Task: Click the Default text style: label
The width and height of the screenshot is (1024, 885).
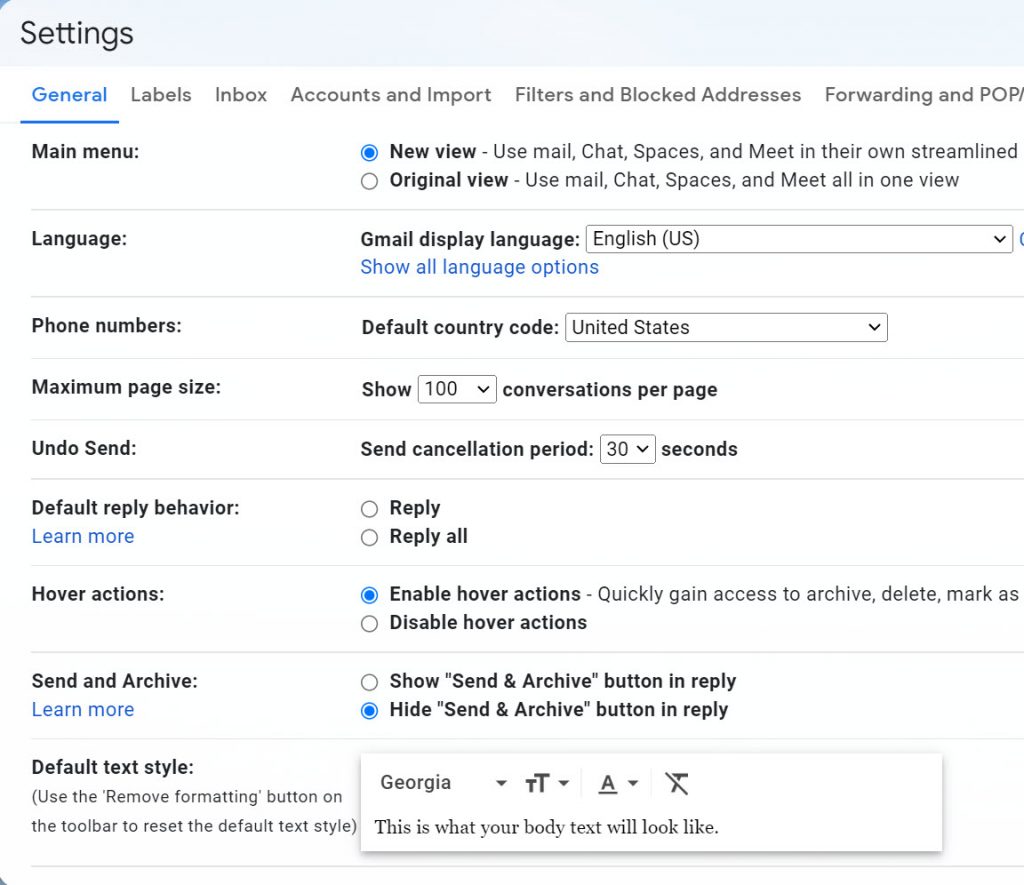Action: (x=112, y=767)
